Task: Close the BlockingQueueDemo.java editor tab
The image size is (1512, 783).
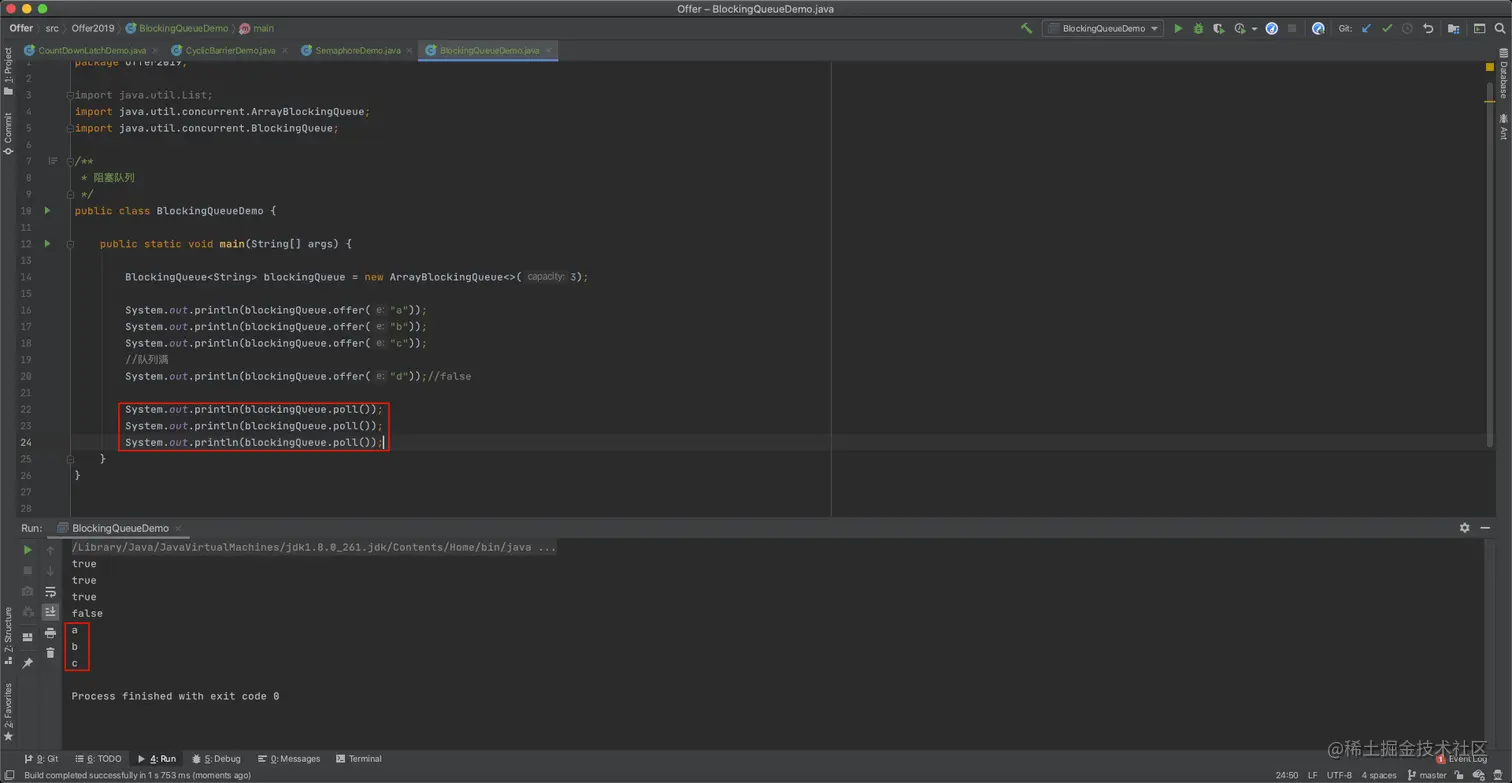Action: (x=549, y=50)
